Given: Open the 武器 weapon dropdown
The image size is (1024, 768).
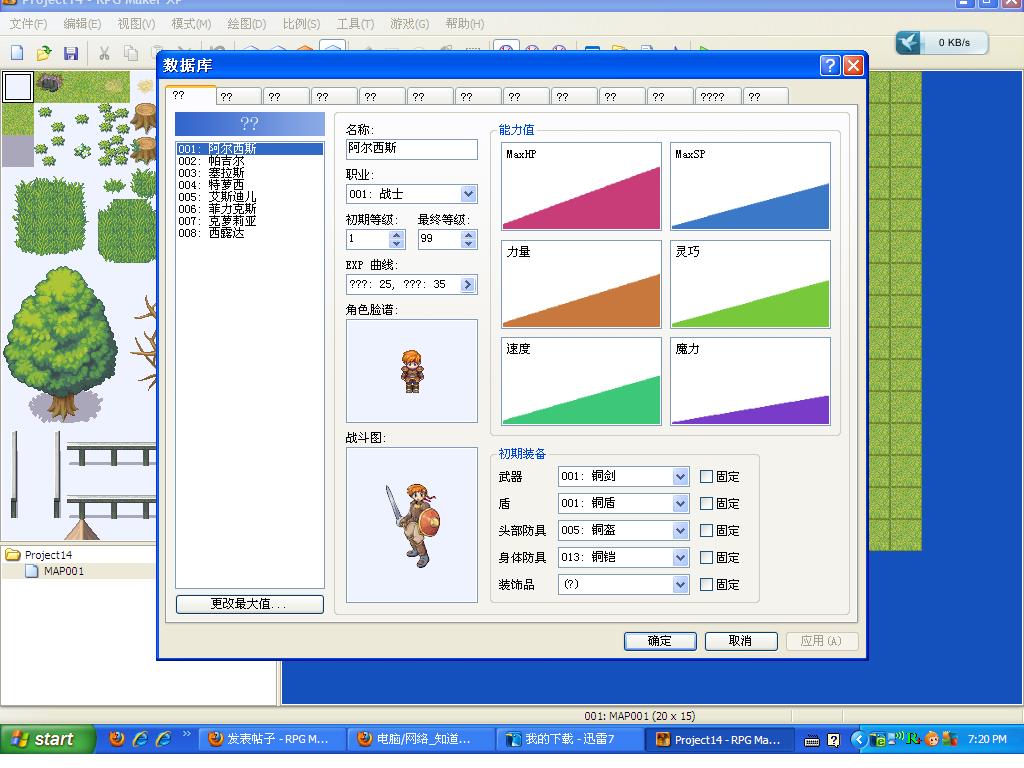Looking at the screenshot, I should [x=680, y=476].
